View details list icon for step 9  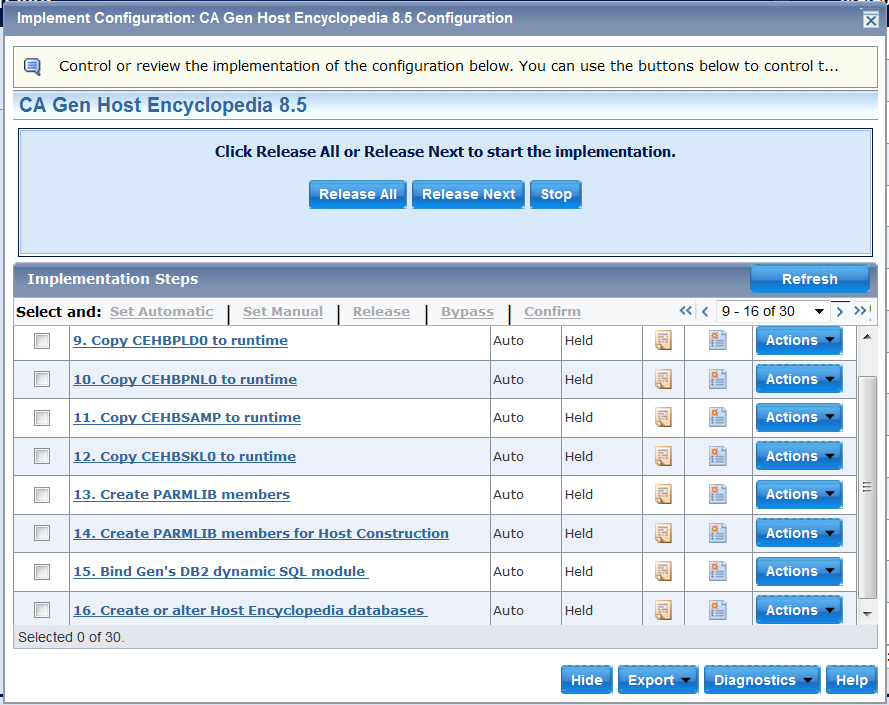(x=717, y=340)
